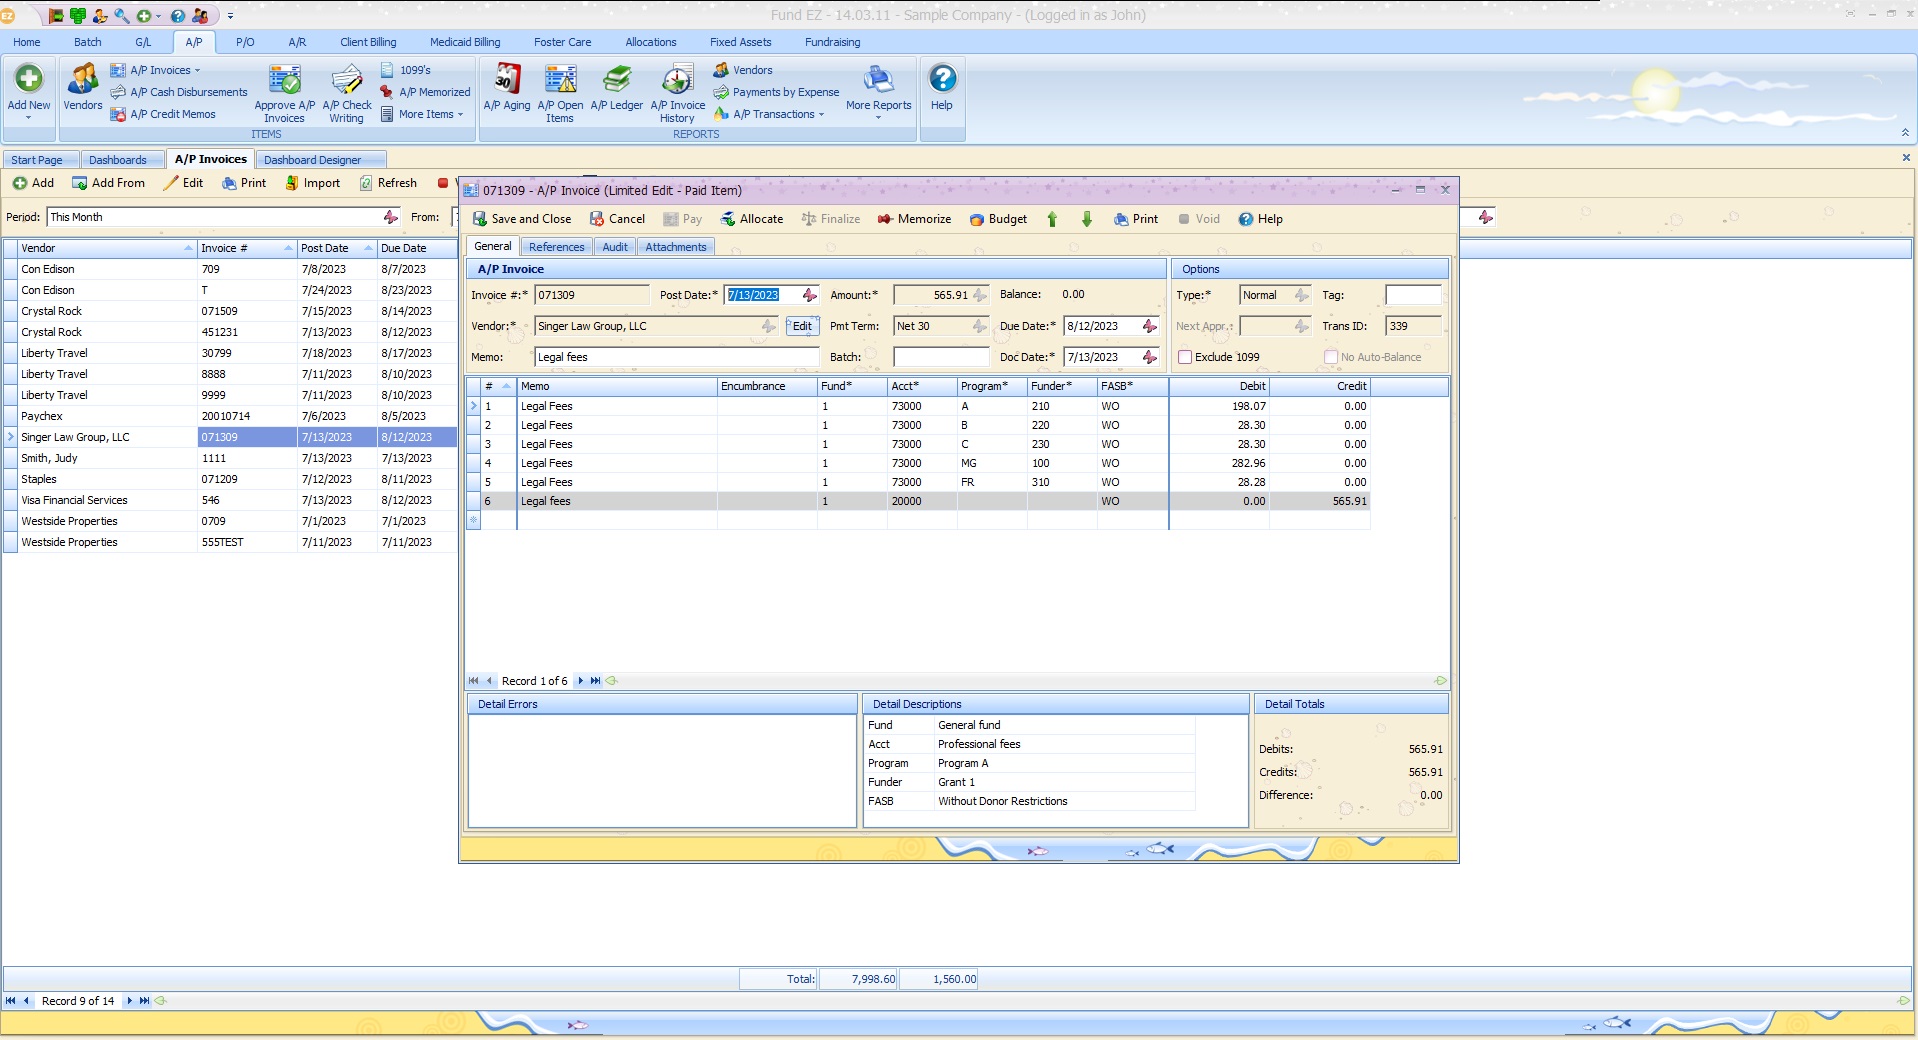Enable the Exclude 1099 checkbox
This screenshot has width=1918, height=1040.
[x=1185, y=357]
